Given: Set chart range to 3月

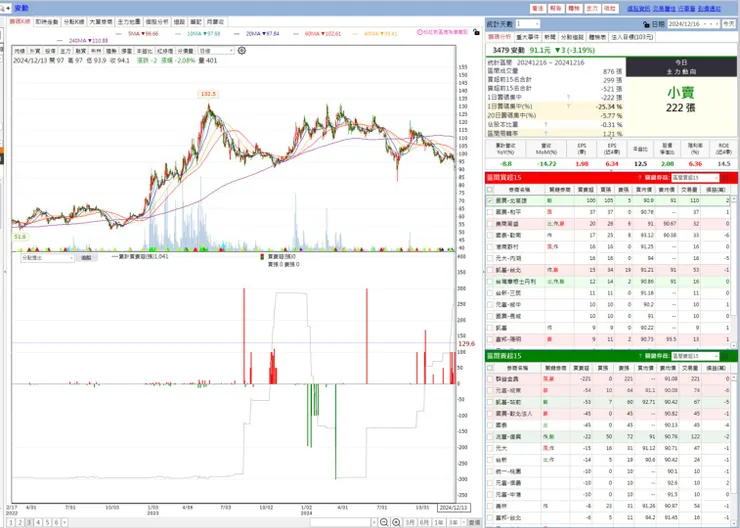Looking at the screenshot, I should (x=410, y=522).
